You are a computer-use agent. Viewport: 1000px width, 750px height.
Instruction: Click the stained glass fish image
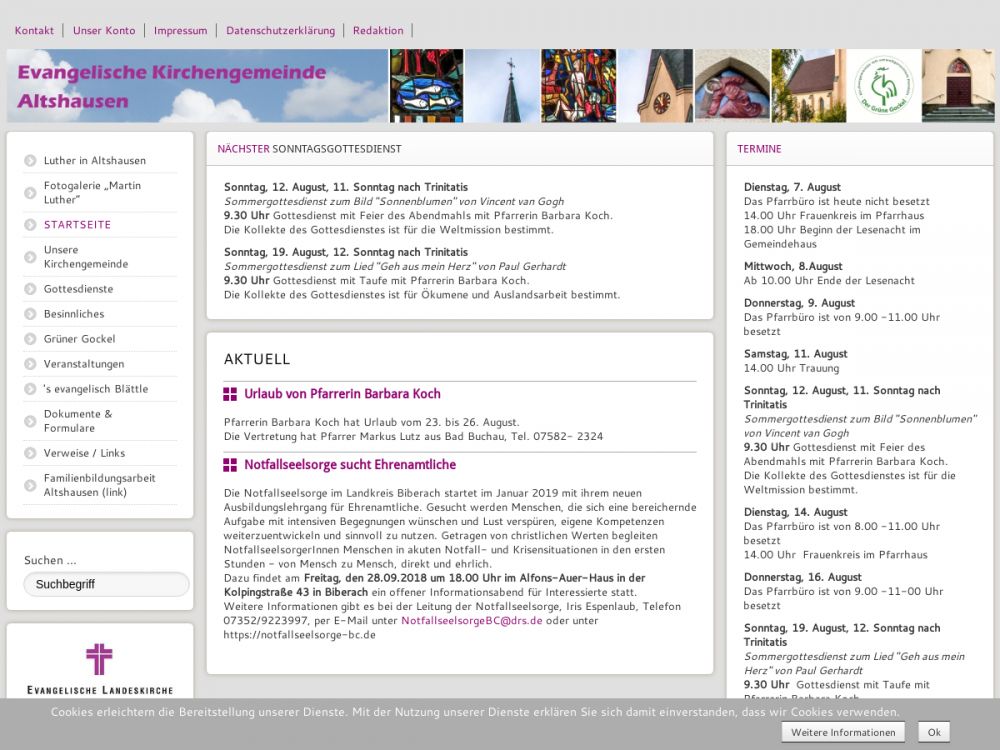coord(426,86)
